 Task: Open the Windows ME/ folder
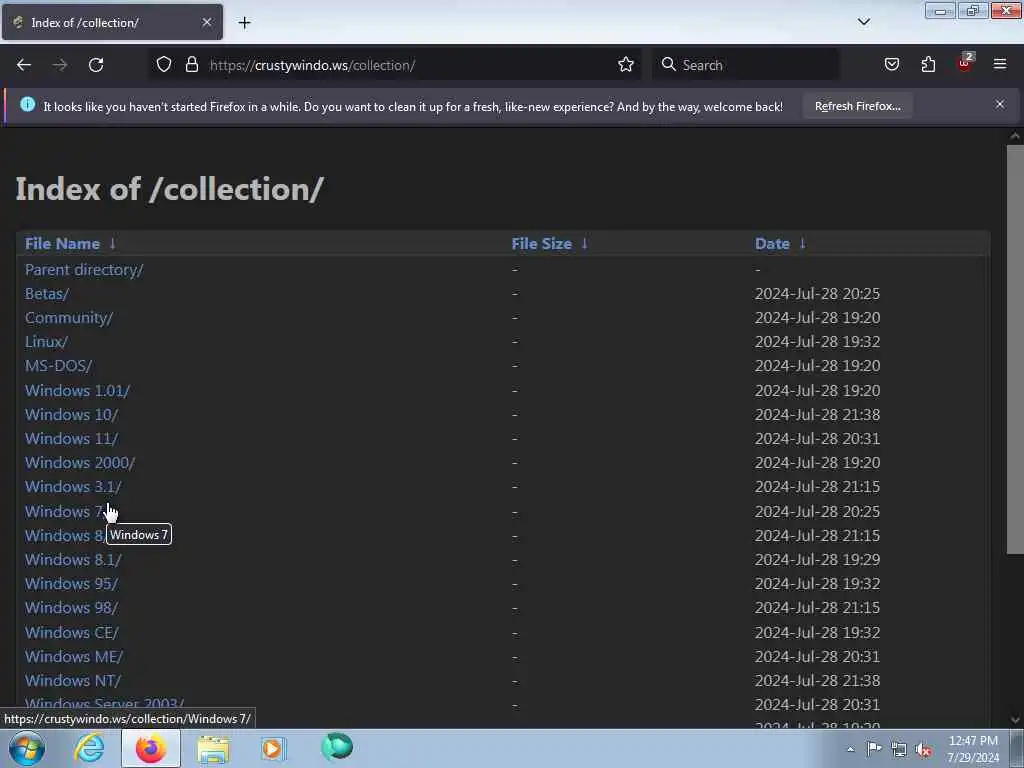tap(74, 657)
